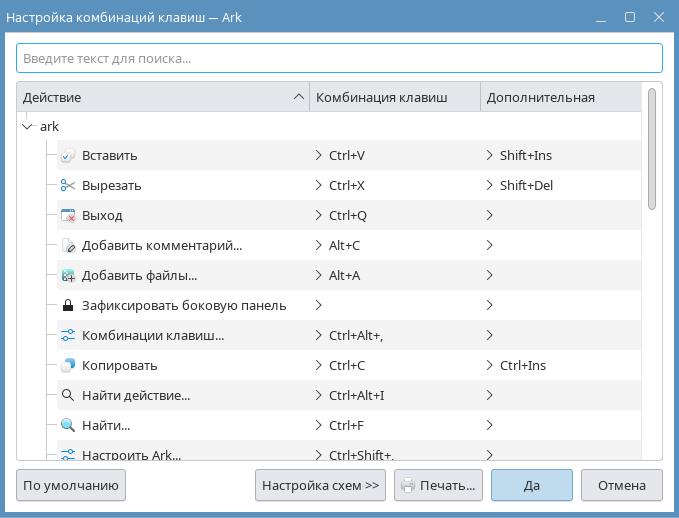Click the lock icon for Зафиксировать боковую панель
This screenshot has height=518, width=679.
[68, 305]
